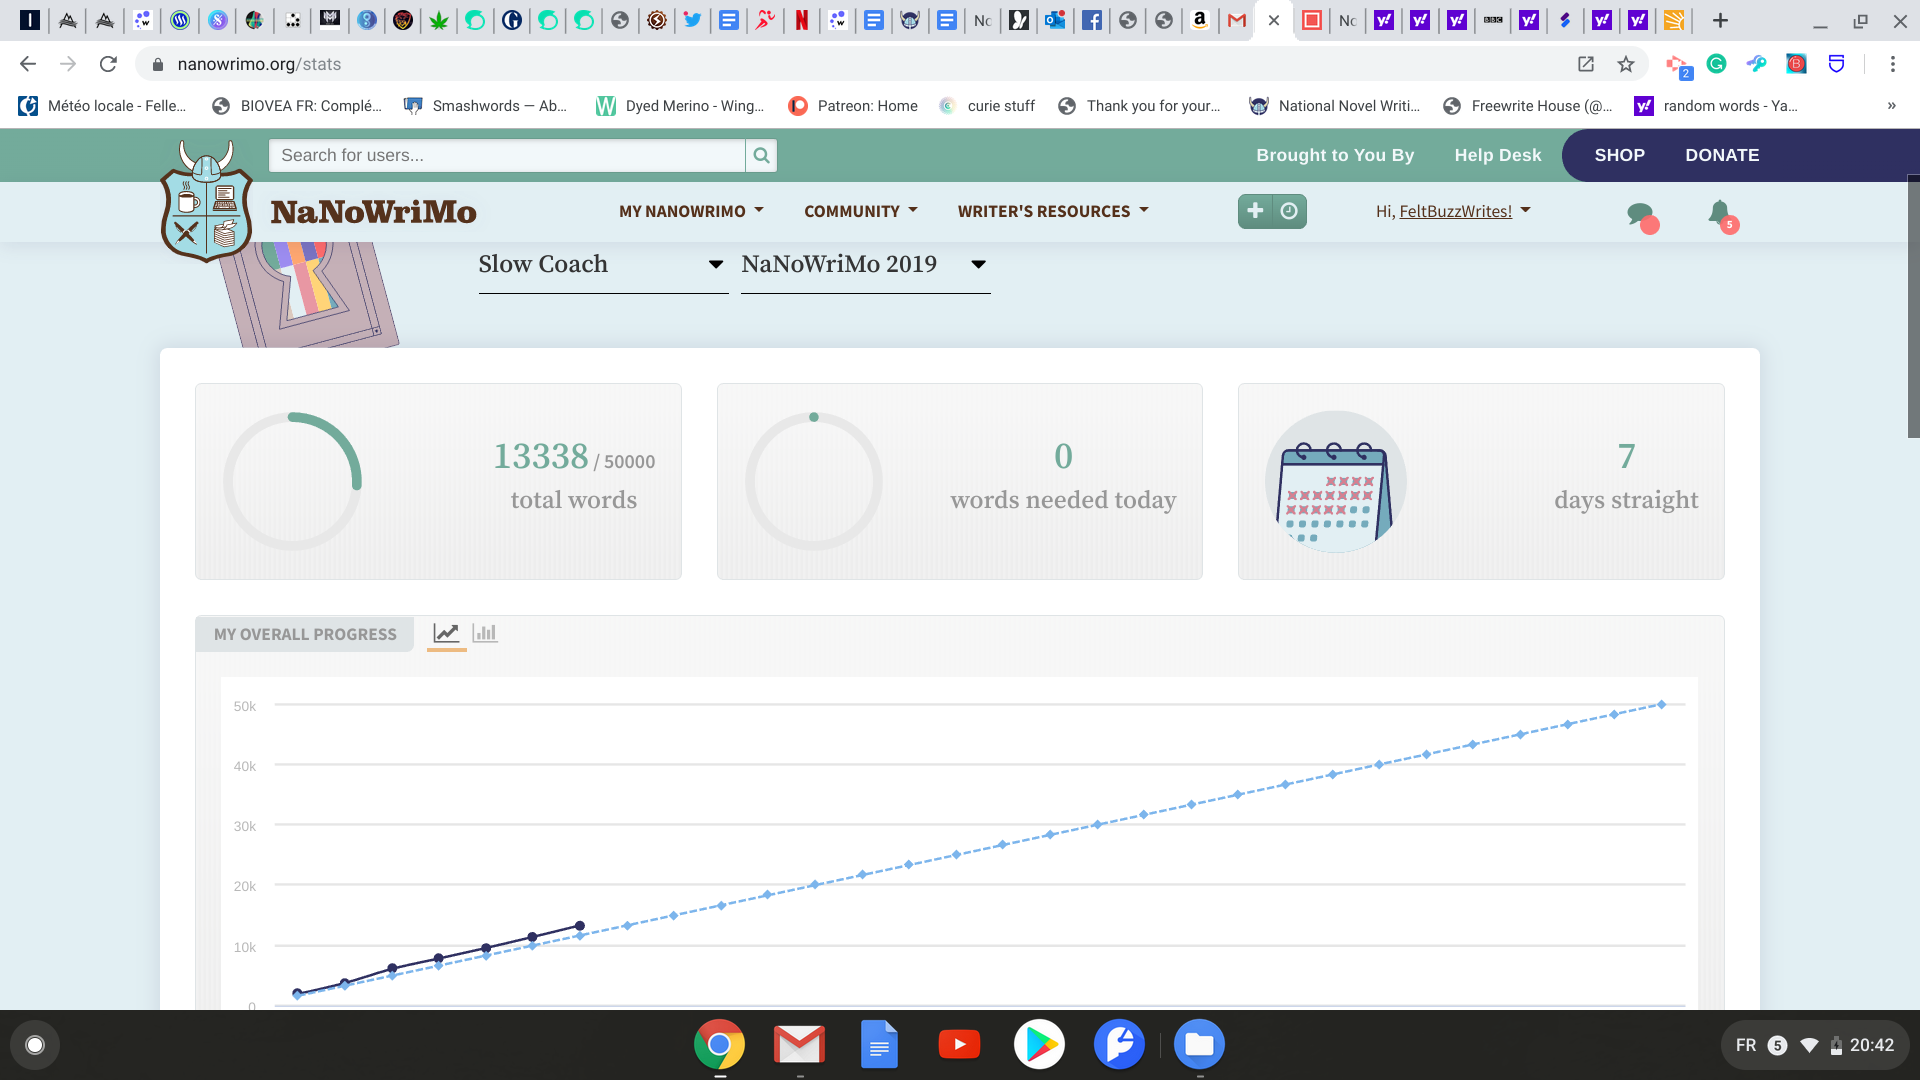Open random words Yahoo bookmark
This screenshot has width=1920, height=1080.
point(1716,105)
